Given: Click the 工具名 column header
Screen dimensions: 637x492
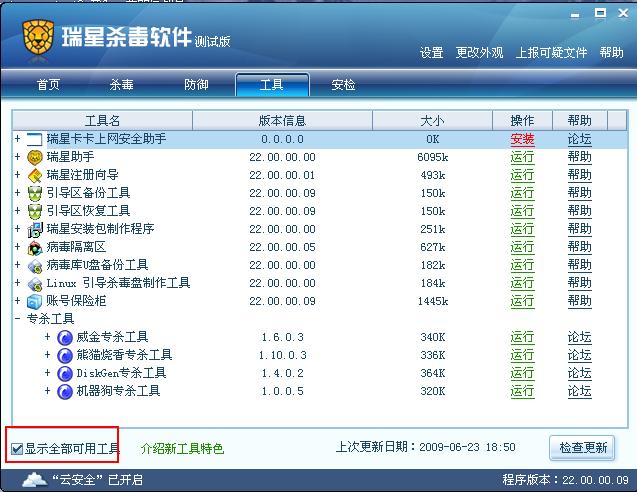Looking at the screenshot, I should [102, 120].
